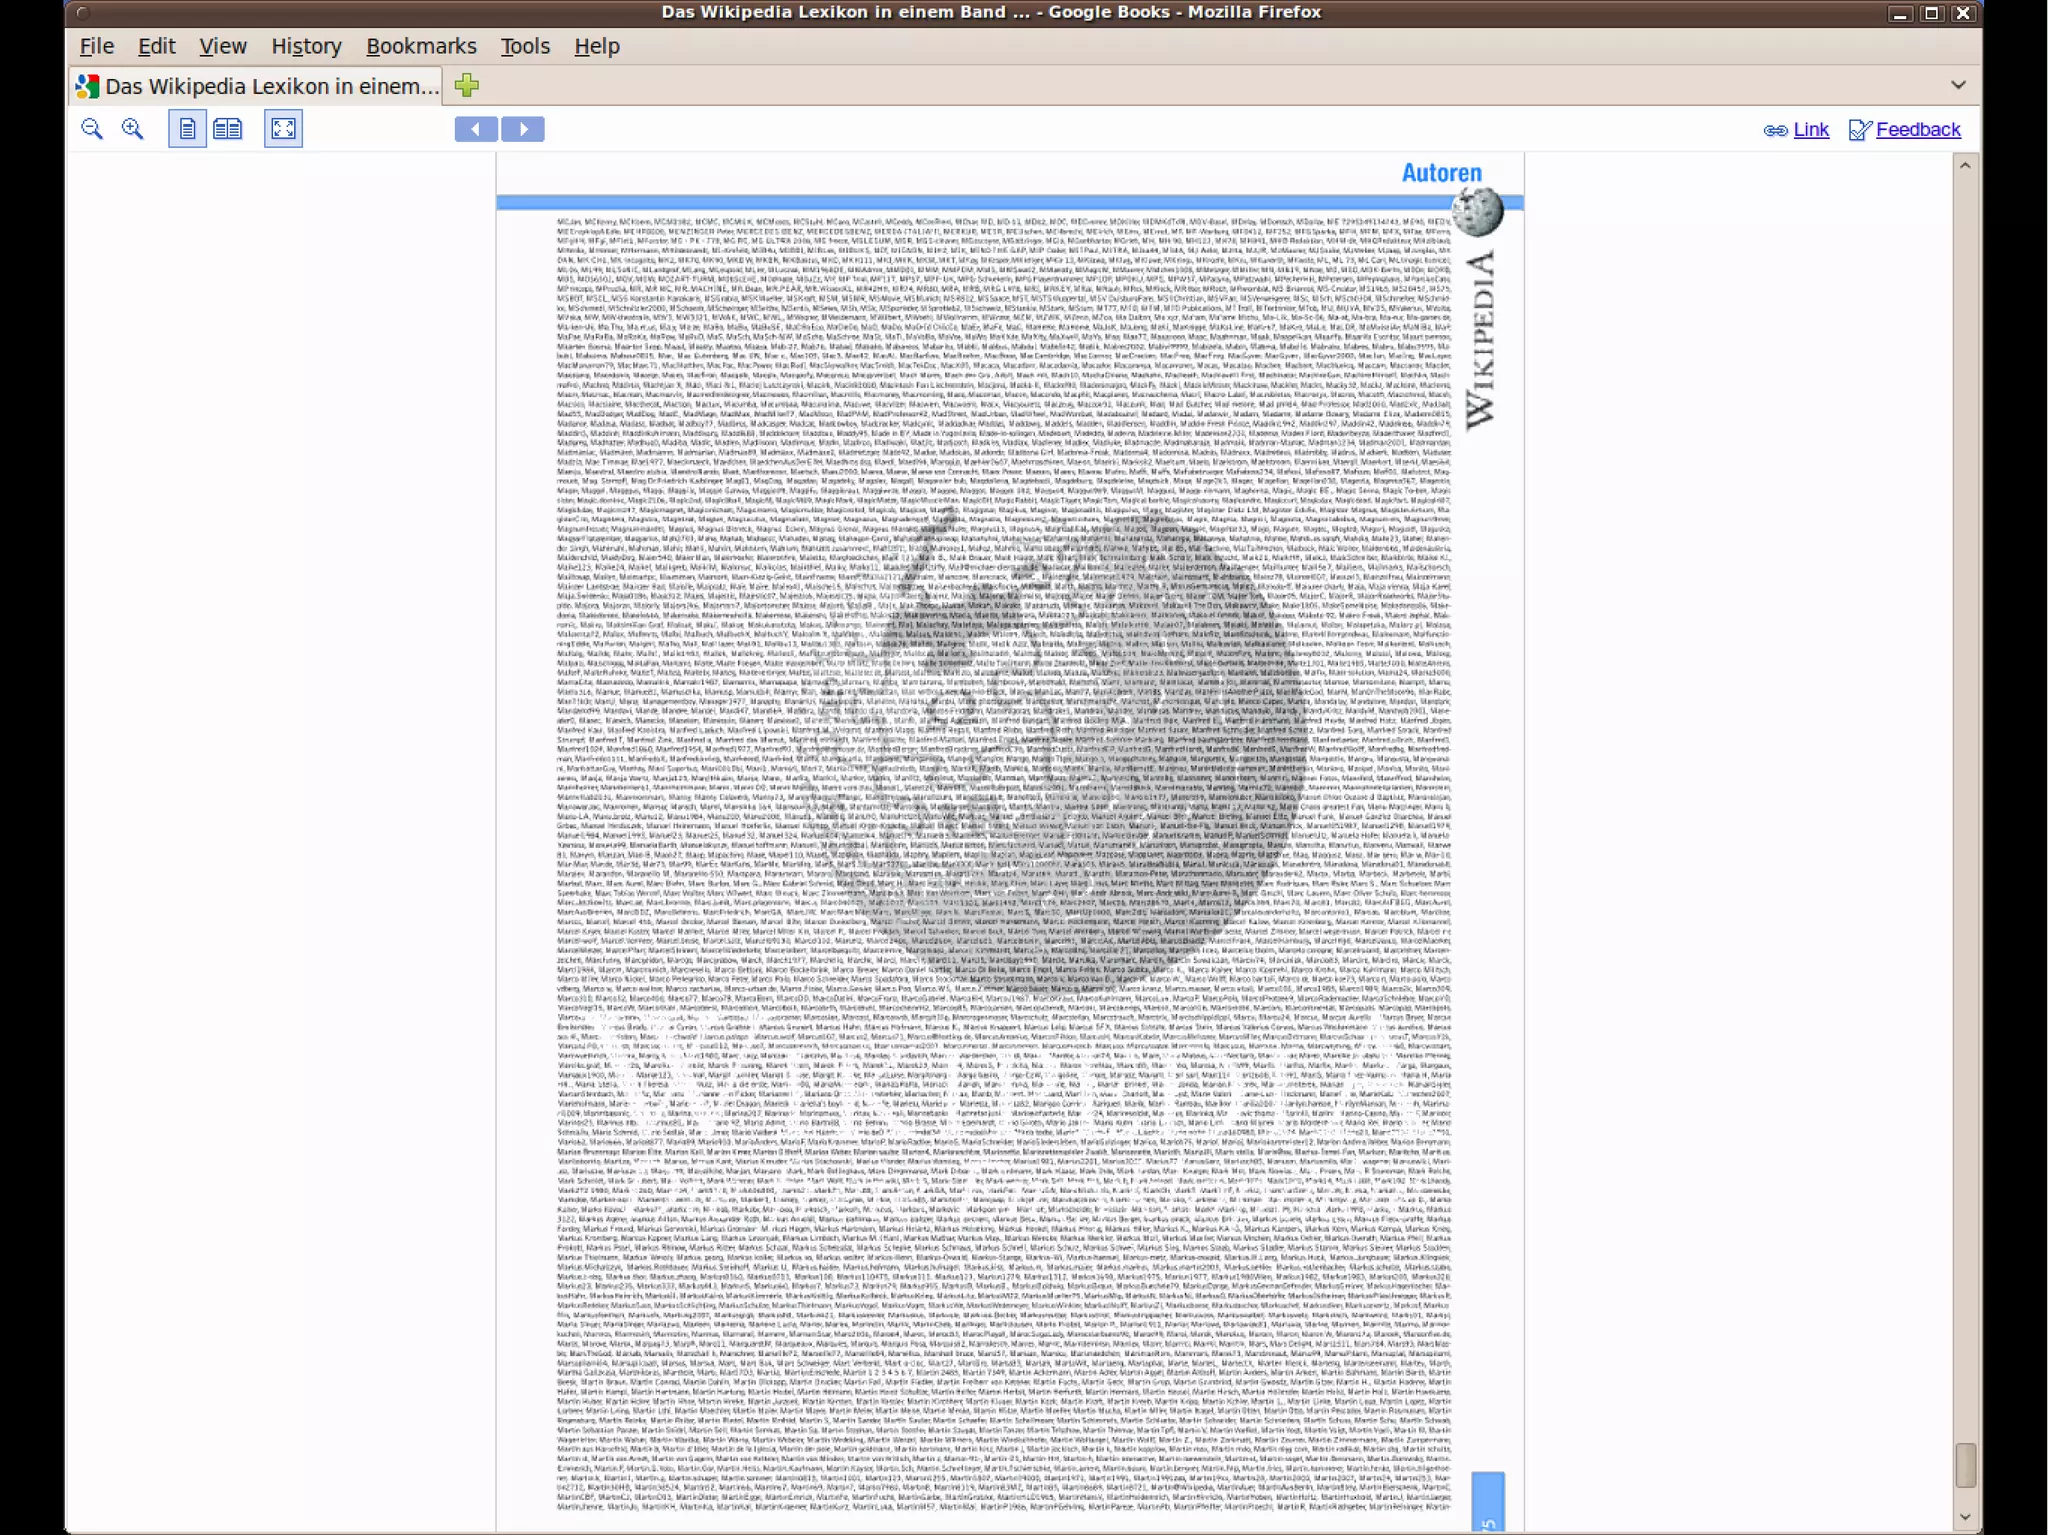This screenshot has width=2048, height=1535.
Task: Switch to single page view
Action: click(x=187, y=129)
